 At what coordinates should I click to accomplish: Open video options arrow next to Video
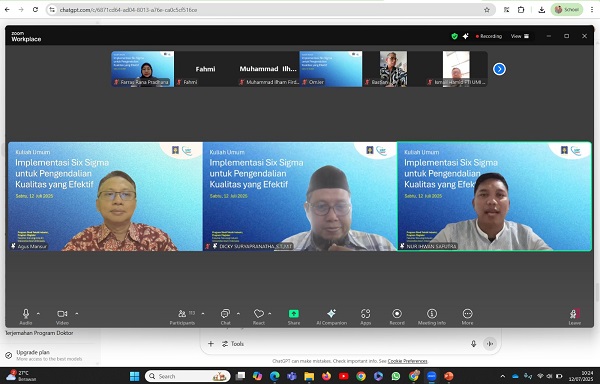77,314
